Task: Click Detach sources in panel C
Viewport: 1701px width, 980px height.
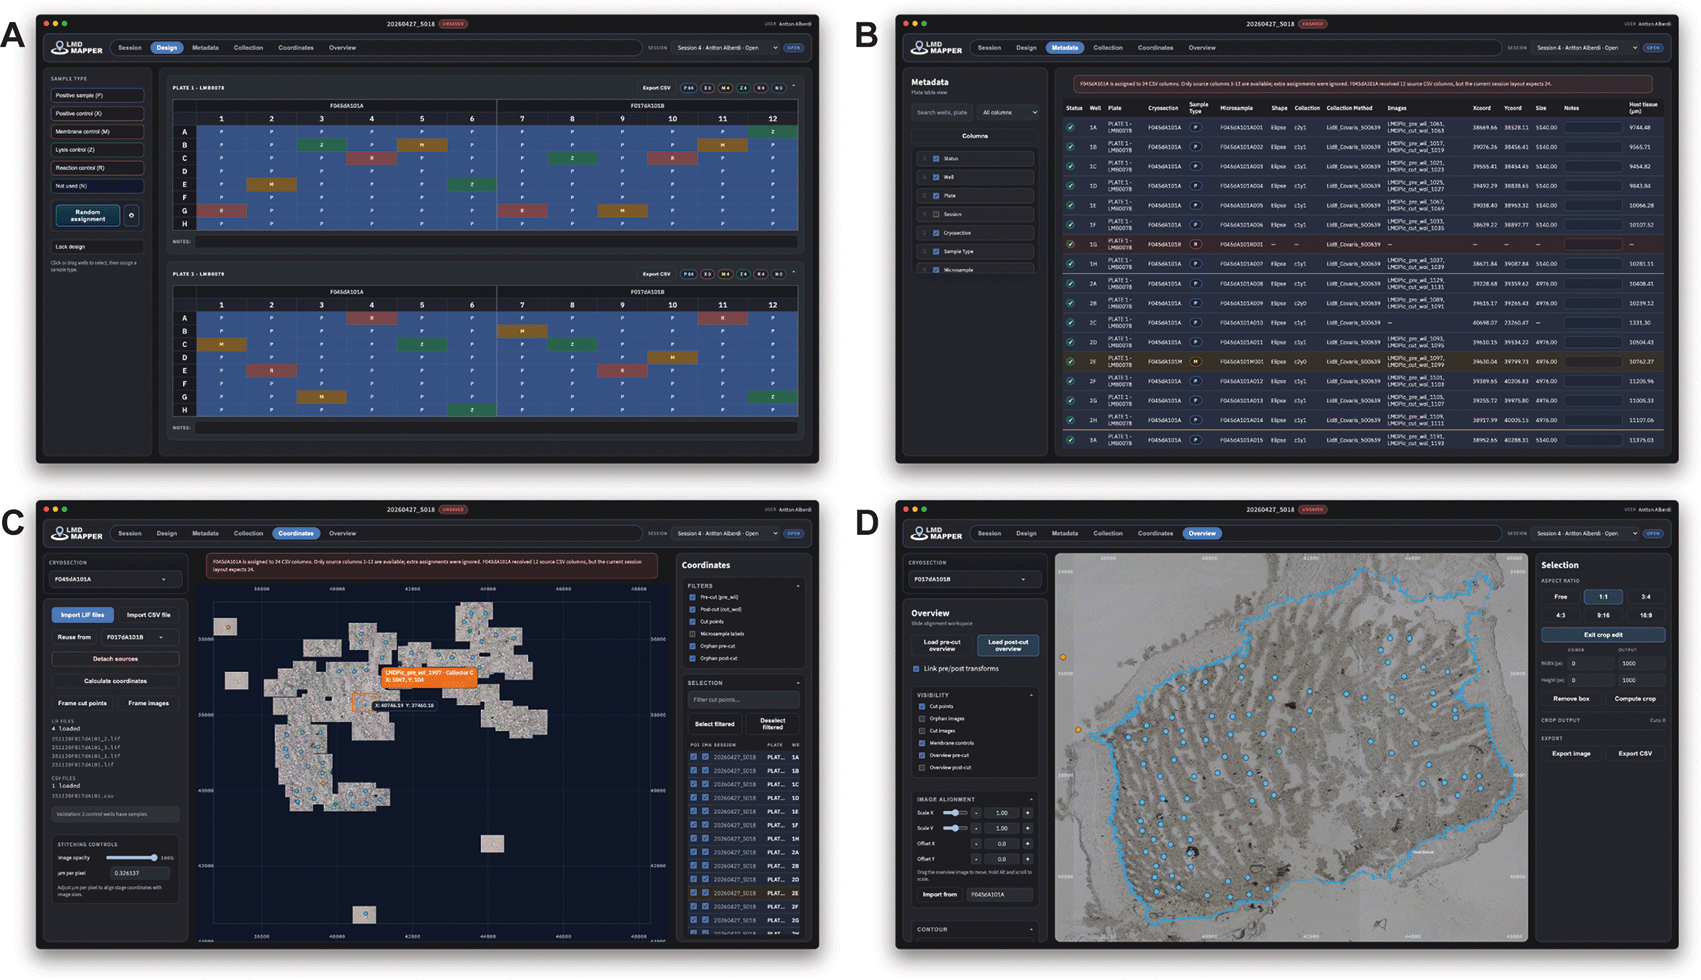Action: [x=116, y=659]
